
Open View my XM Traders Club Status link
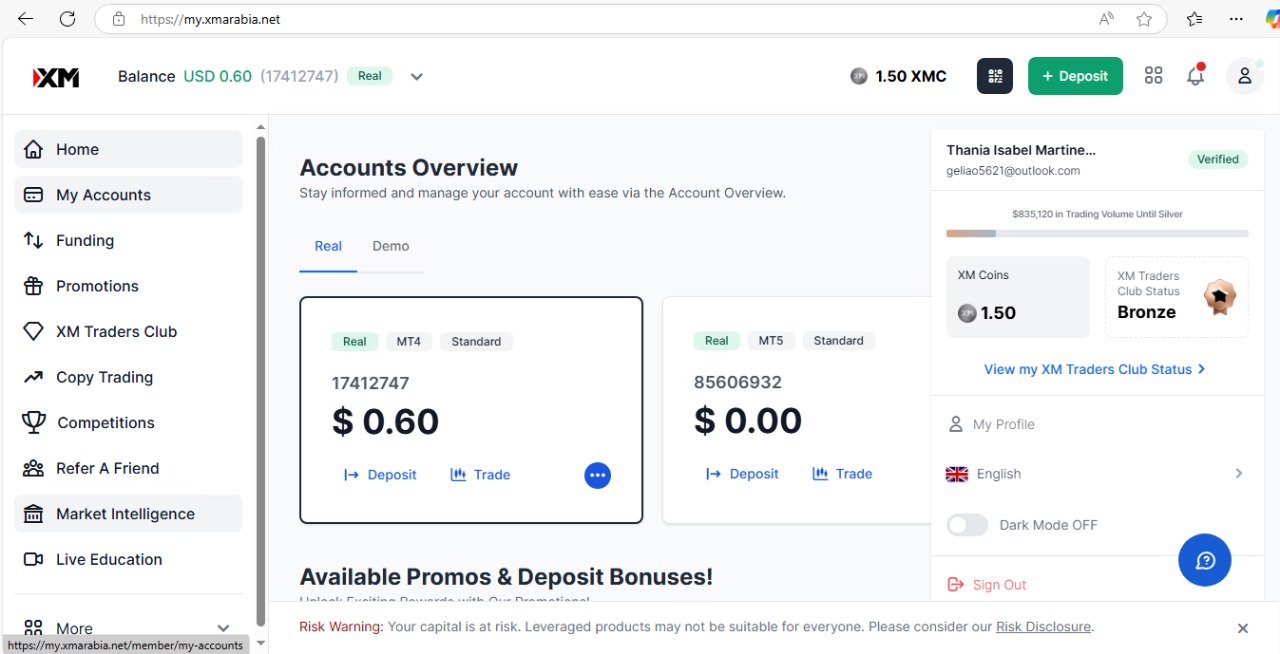coord(1094,369)
